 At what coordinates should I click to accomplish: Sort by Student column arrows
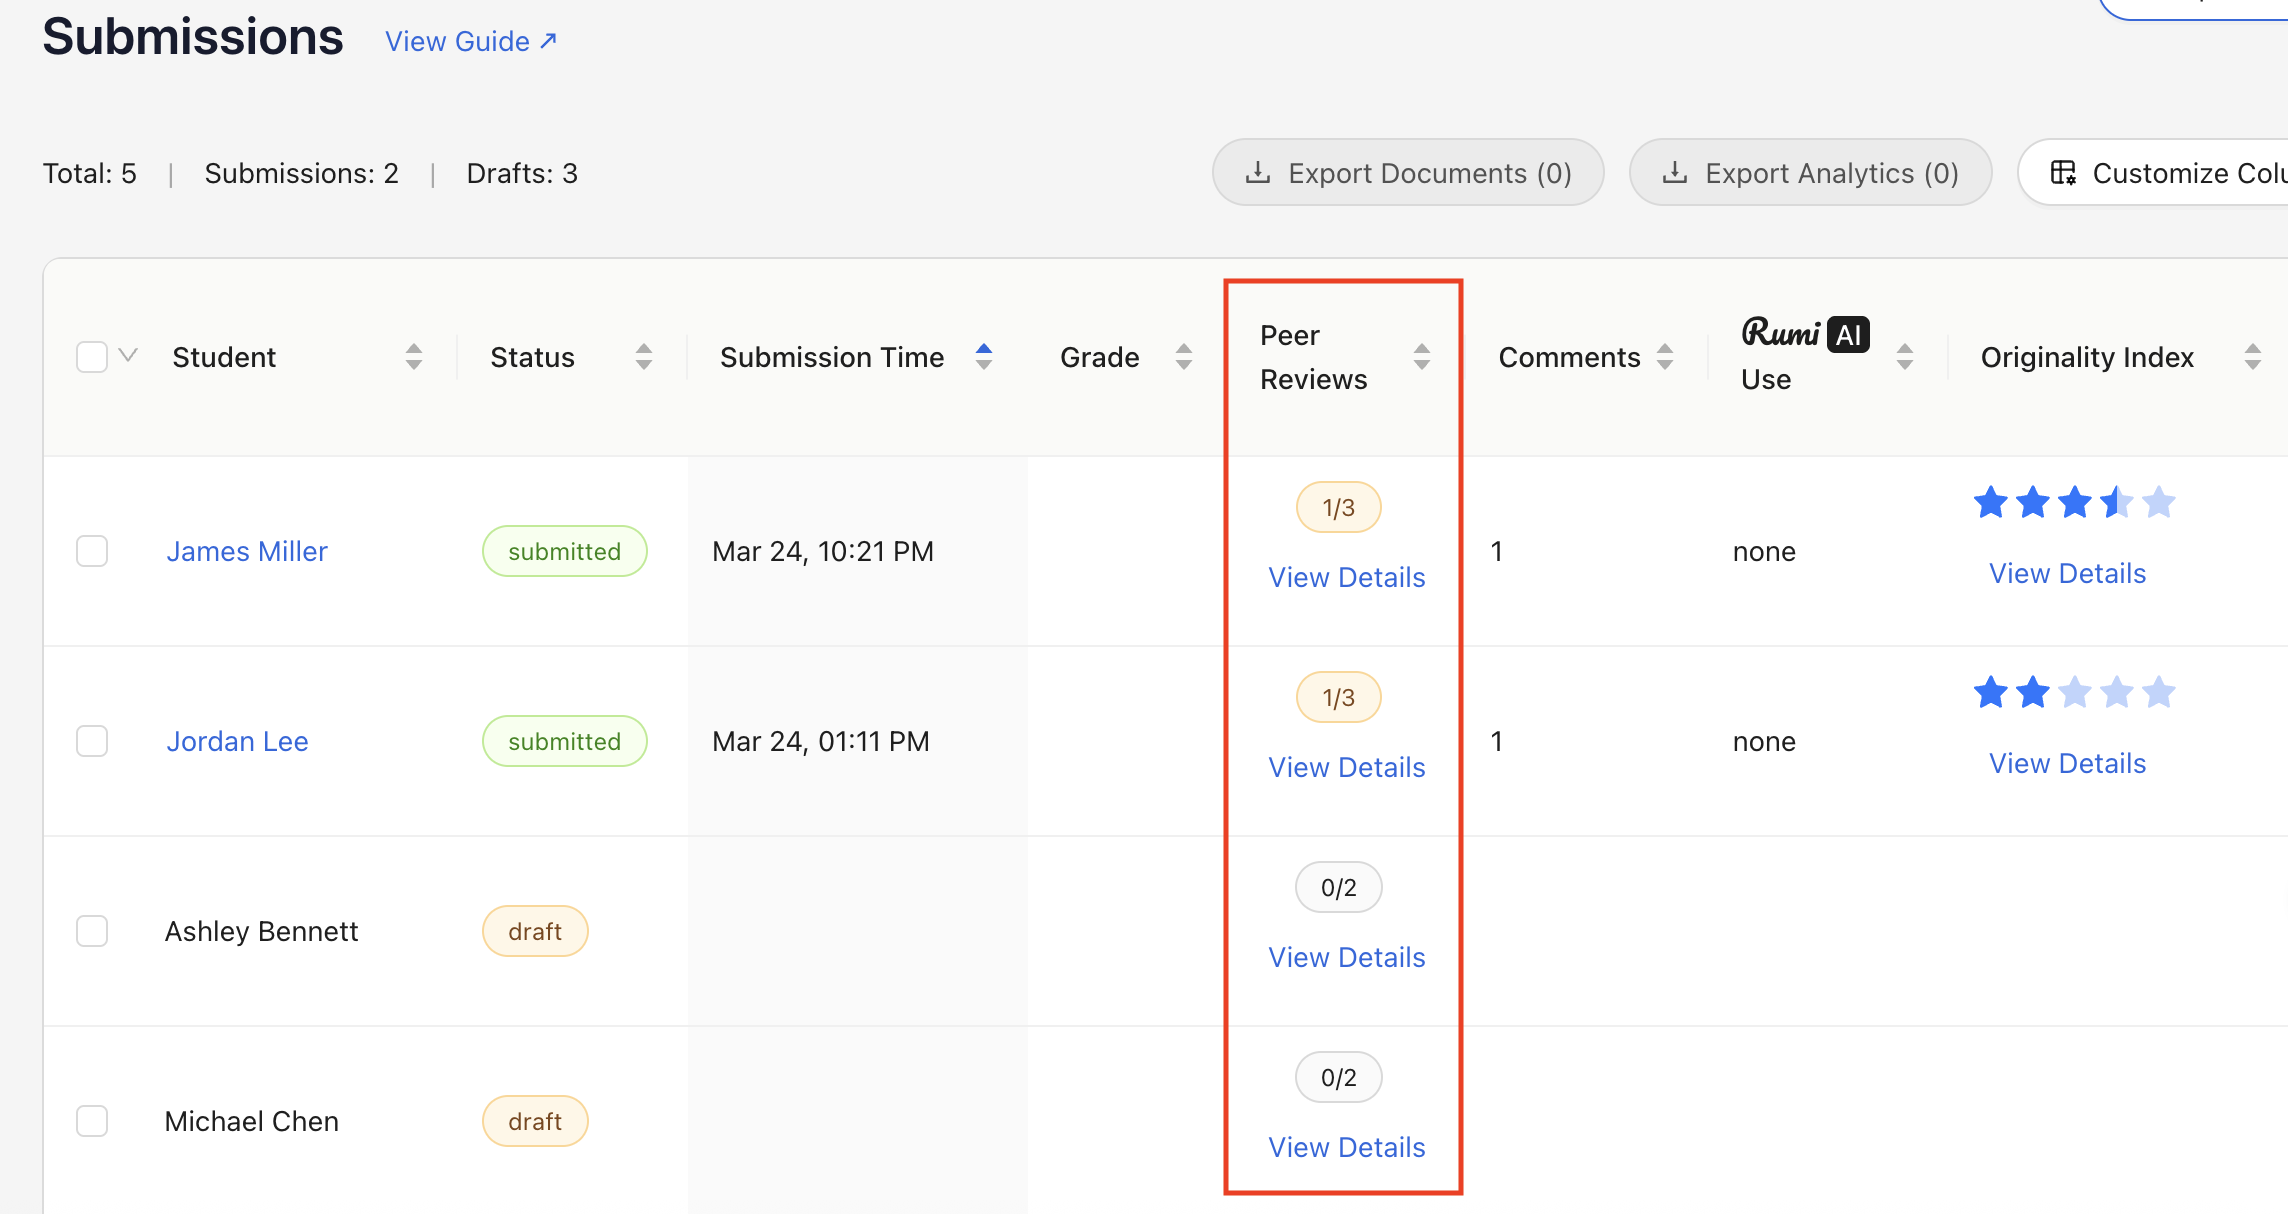[414, 357]
